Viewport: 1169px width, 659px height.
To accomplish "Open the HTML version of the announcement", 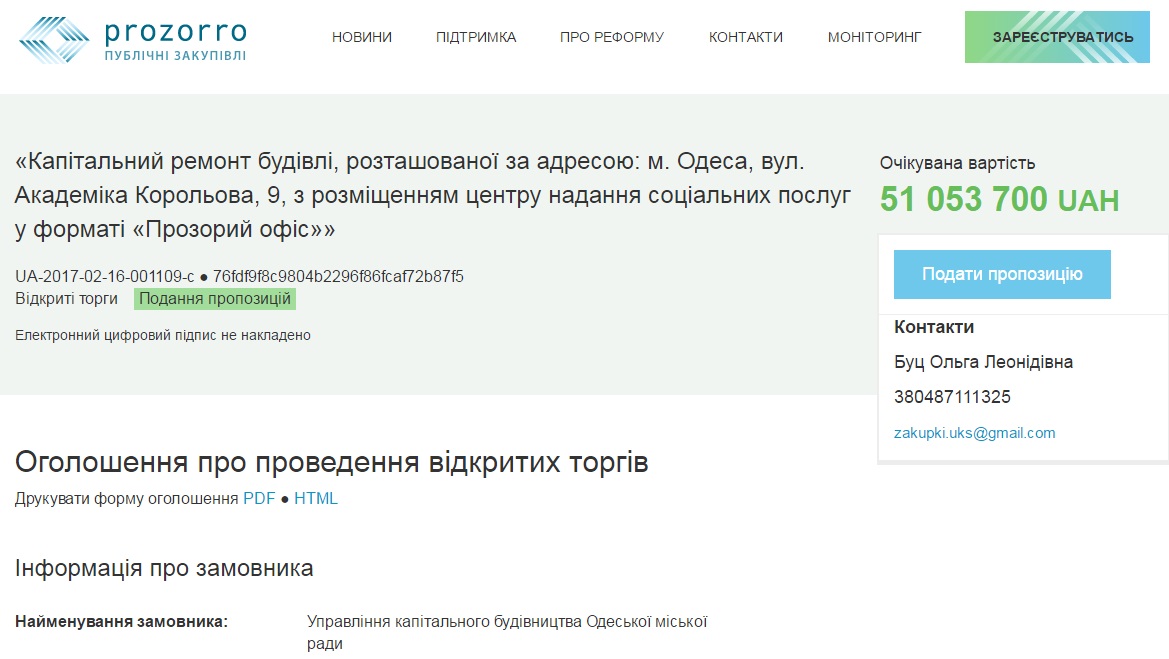I will coord(316,498).
